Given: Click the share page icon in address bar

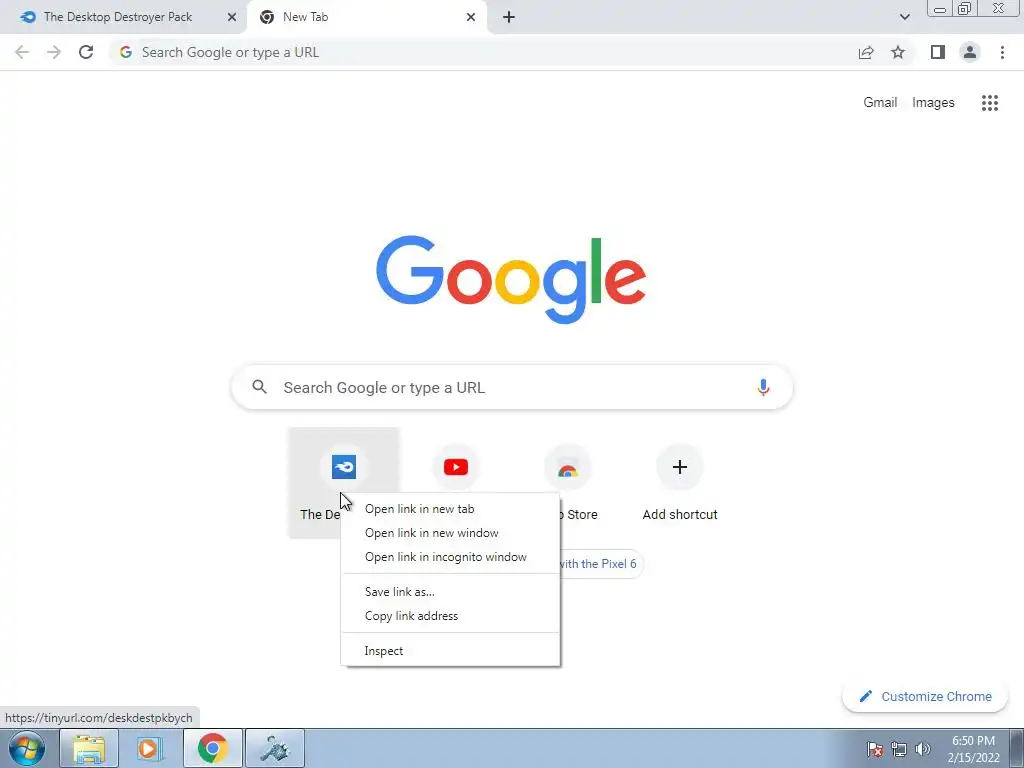Looking at the screenshot, I should point(866,52).
